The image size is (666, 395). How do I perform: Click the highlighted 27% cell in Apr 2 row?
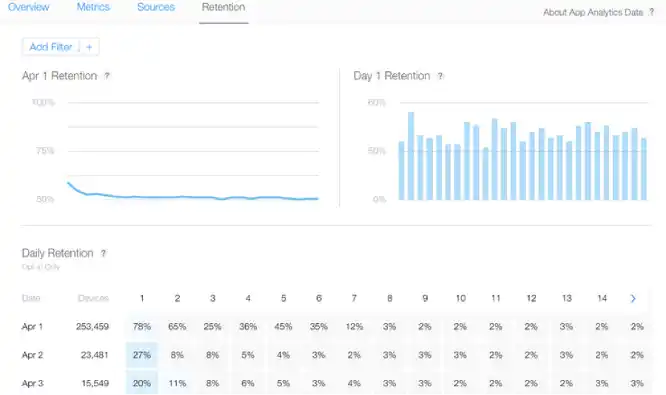[142, 355]
